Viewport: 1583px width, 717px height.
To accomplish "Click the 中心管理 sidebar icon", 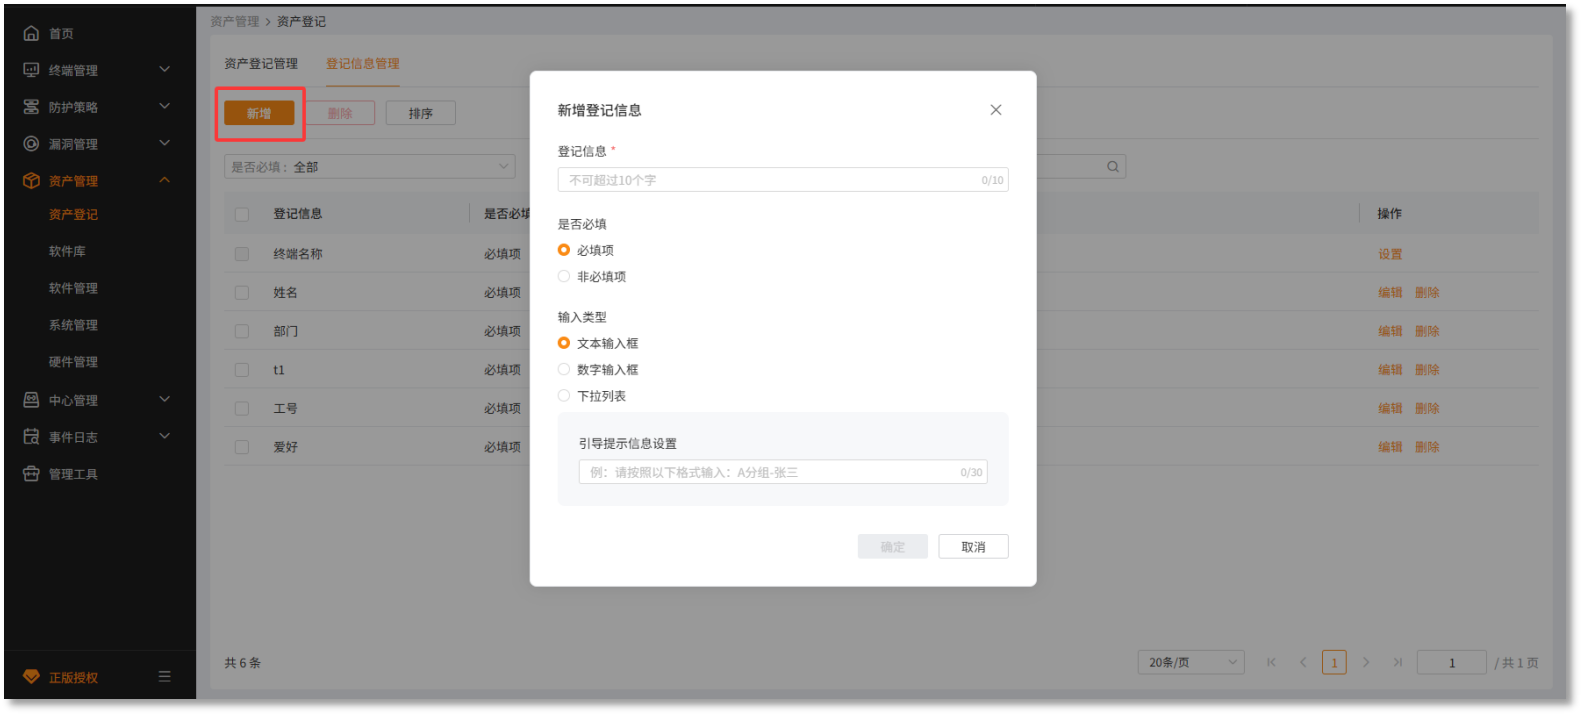I will tap(31, 400).
